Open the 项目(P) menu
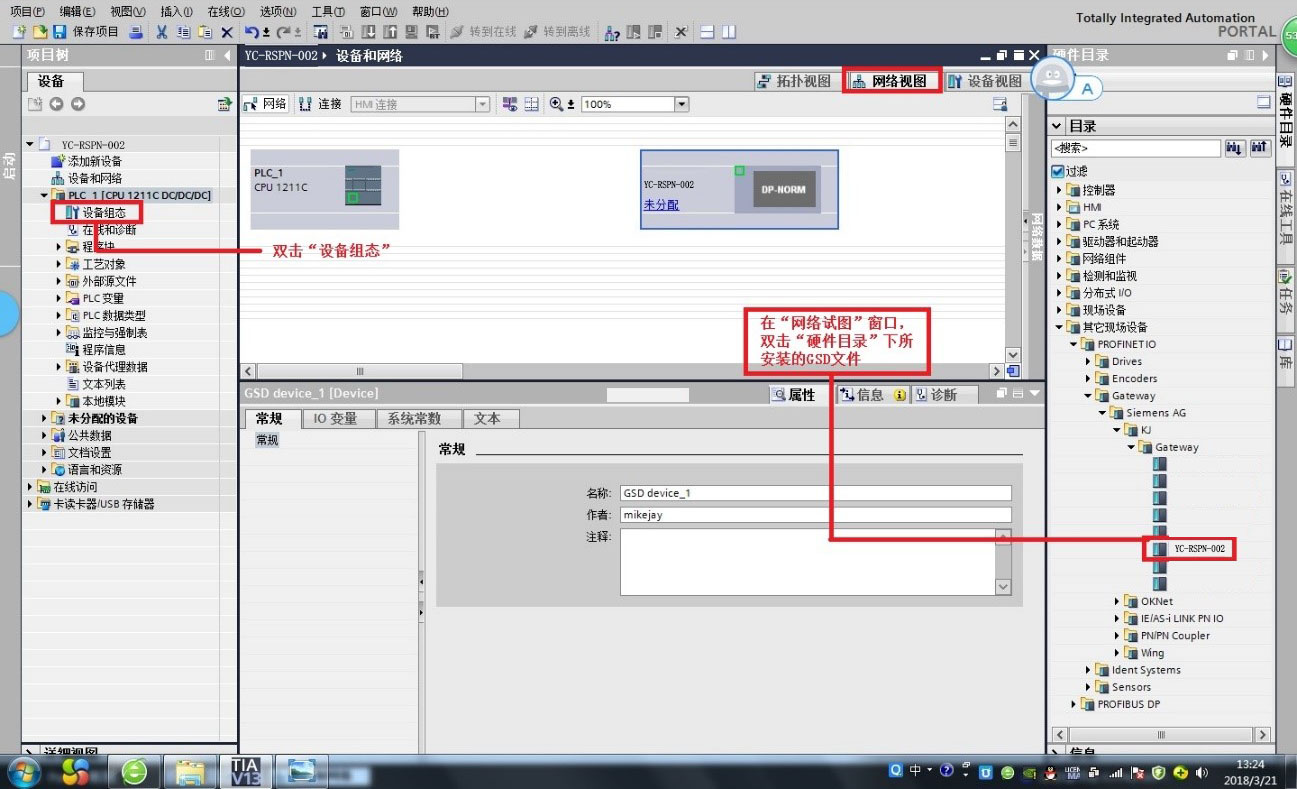Image resolution: width=1297 pixels, height=789 pixels. click(x=27, y=11)
